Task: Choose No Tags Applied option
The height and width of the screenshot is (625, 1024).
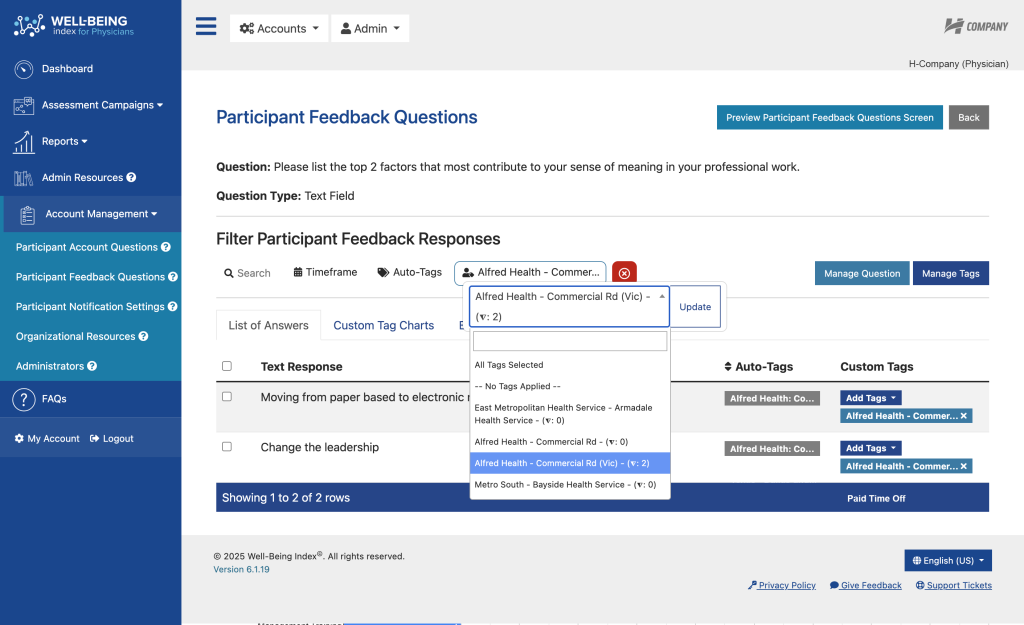Action: (x=569, y=386)
